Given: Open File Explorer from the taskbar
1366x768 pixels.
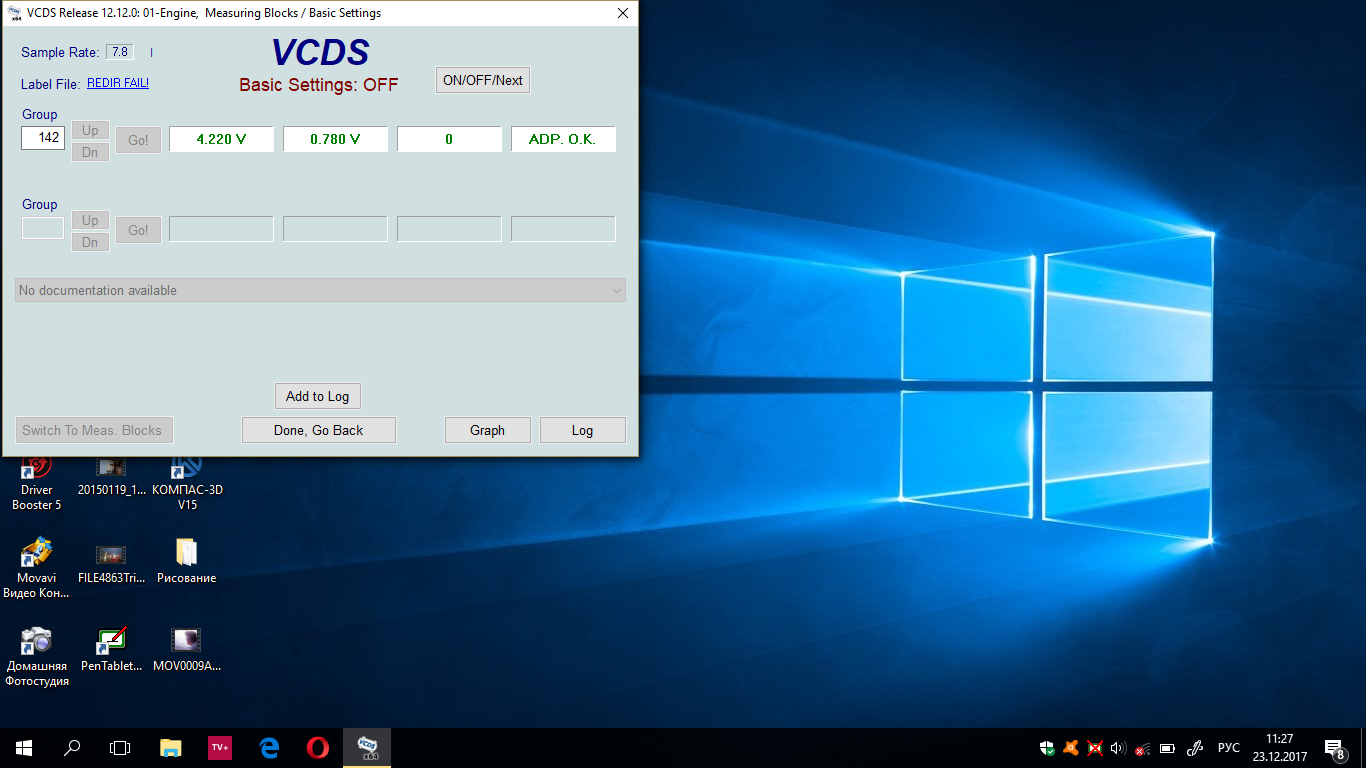Looking at the screenshot, I should [171, 747].
